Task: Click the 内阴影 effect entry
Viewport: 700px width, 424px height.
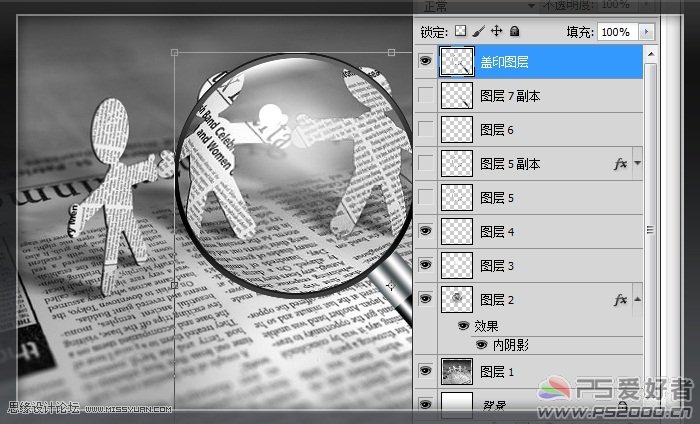Action: [511, 345]
